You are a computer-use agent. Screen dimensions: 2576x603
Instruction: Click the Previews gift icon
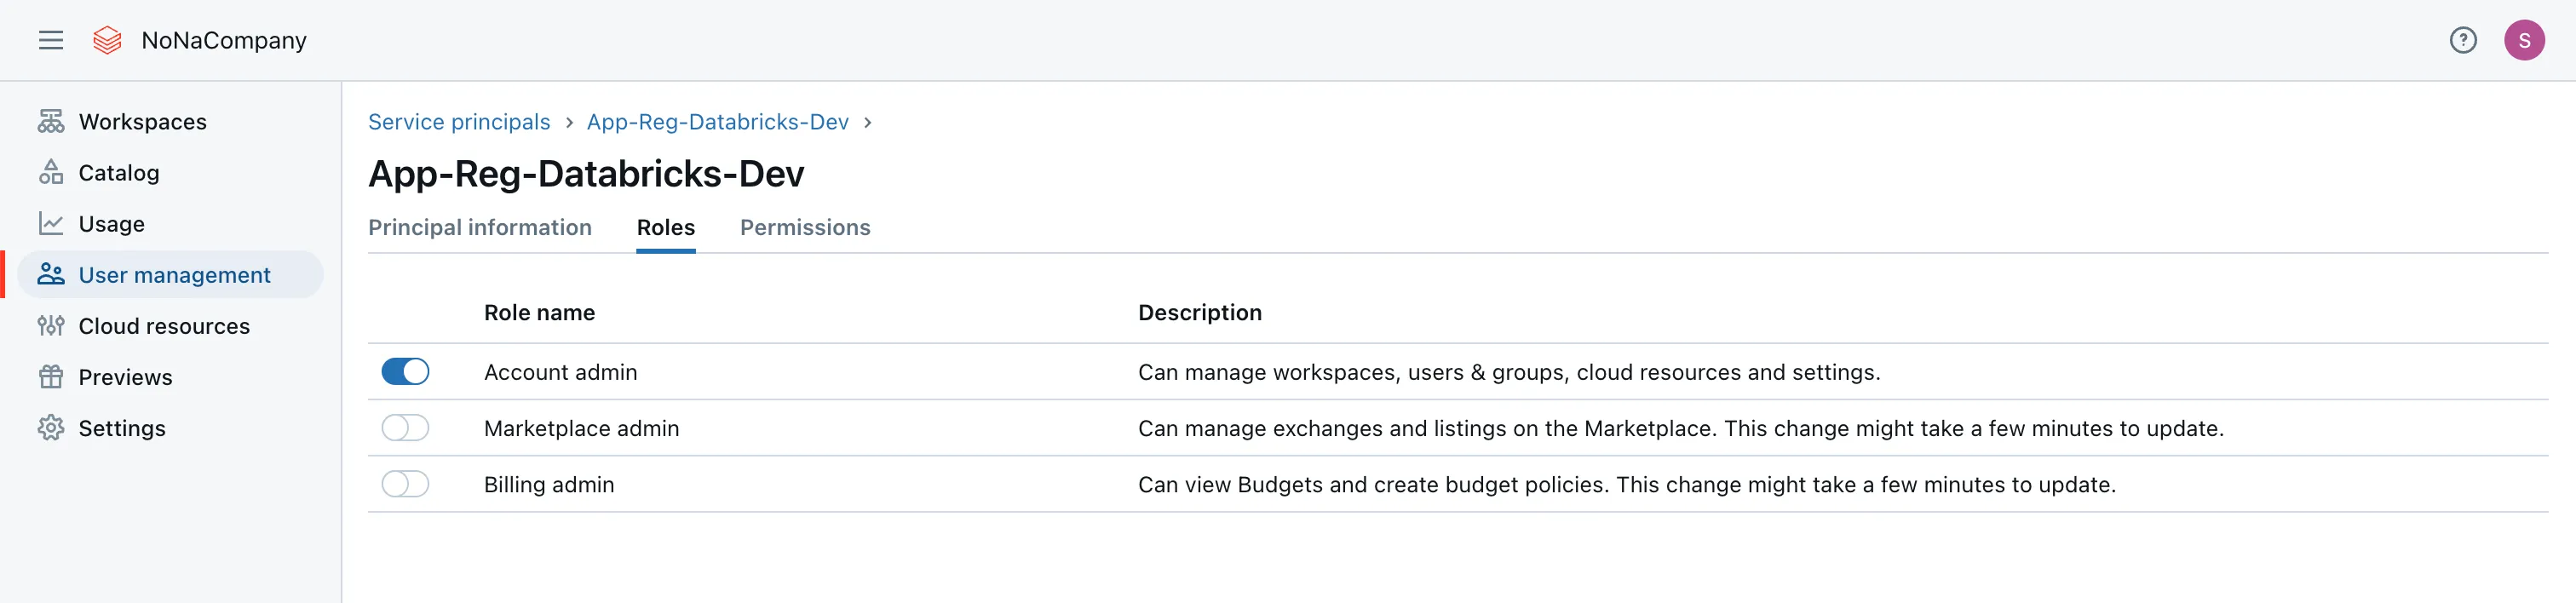(51, 376)
